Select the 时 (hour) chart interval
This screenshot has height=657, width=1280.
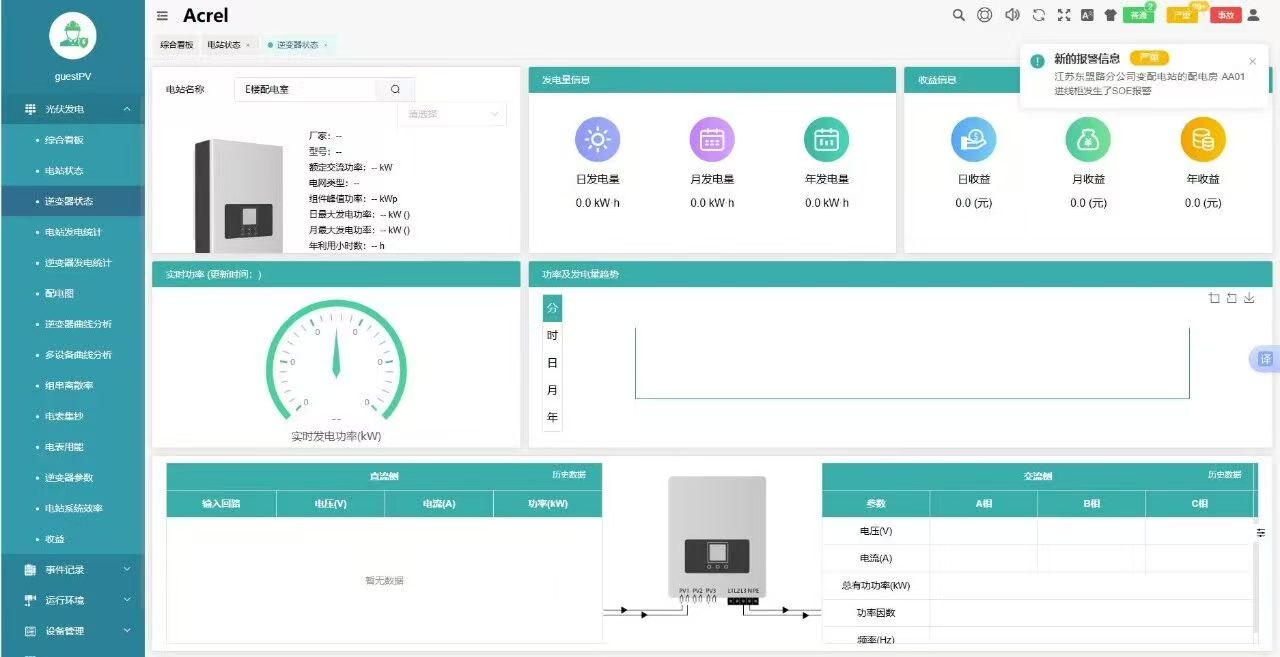coord(552,335)
